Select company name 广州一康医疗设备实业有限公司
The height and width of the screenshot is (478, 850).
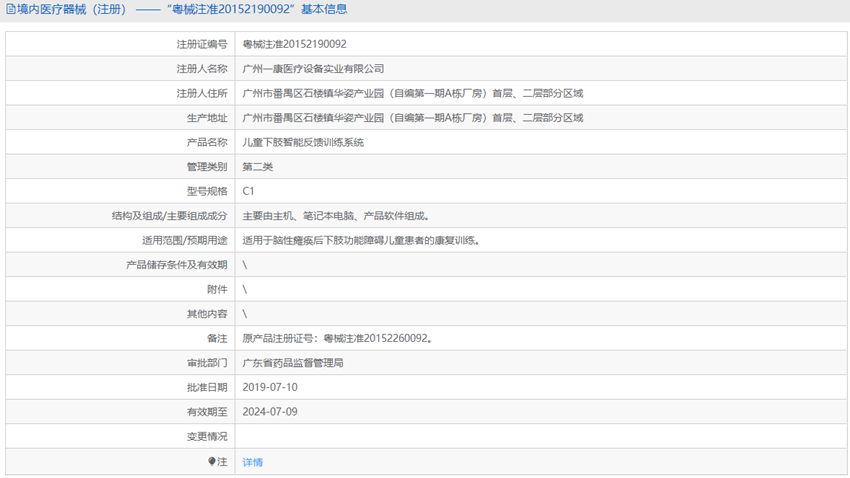pyautogui.click(x=313, y=69)
